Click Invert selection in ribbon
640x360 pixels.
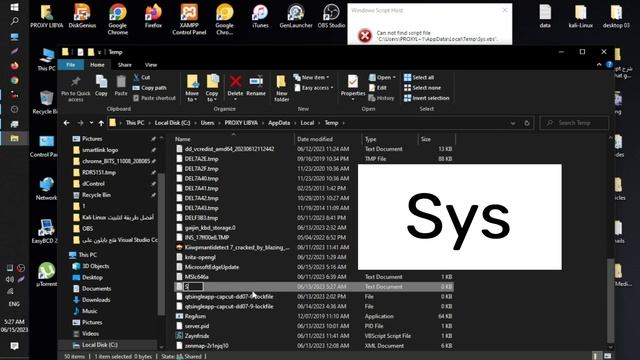coord(427,98)
